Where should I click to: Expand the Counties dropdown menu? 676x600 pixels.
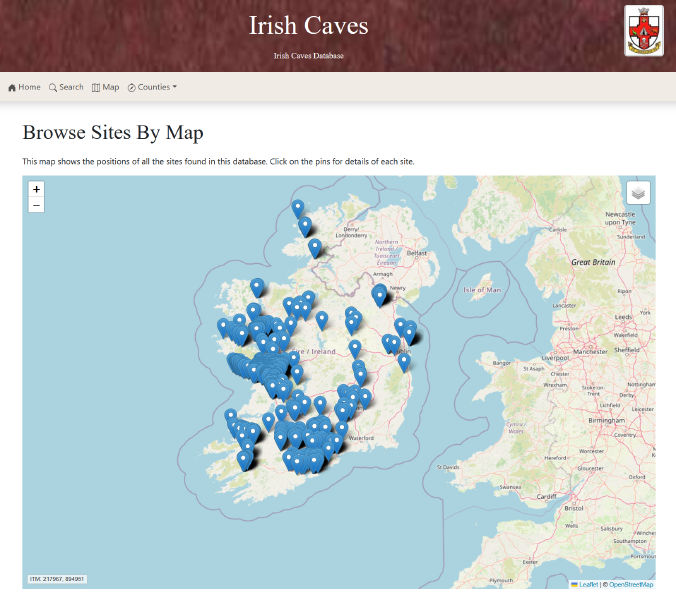coord(152,87)
